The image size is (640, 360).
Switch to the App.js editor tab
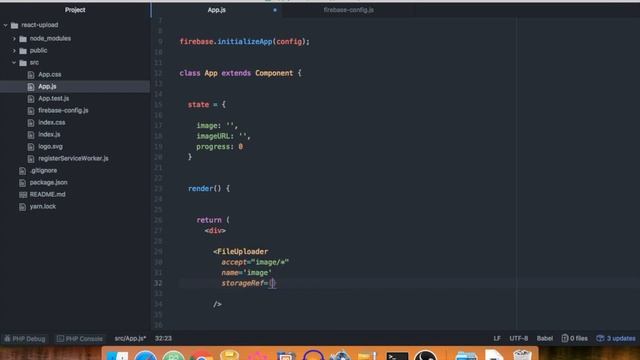pyautogui.click(x=216, y=10)
